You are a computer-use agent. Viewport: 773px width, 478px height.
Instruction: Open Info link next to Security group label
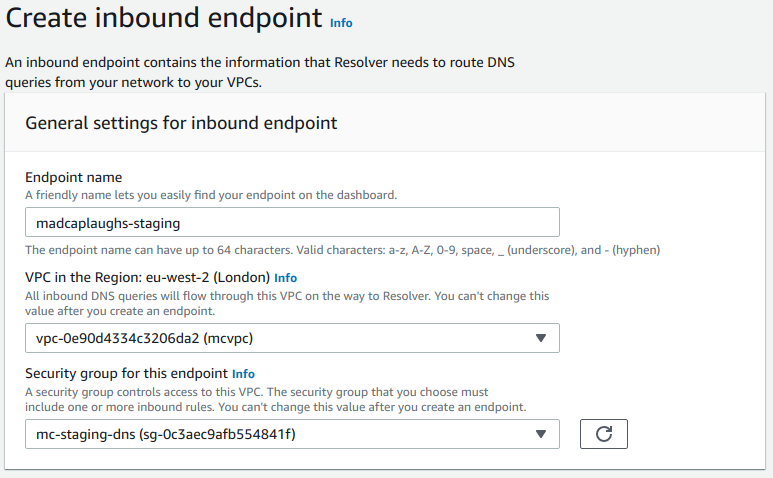pyautogui.click(x=243, y=374)
